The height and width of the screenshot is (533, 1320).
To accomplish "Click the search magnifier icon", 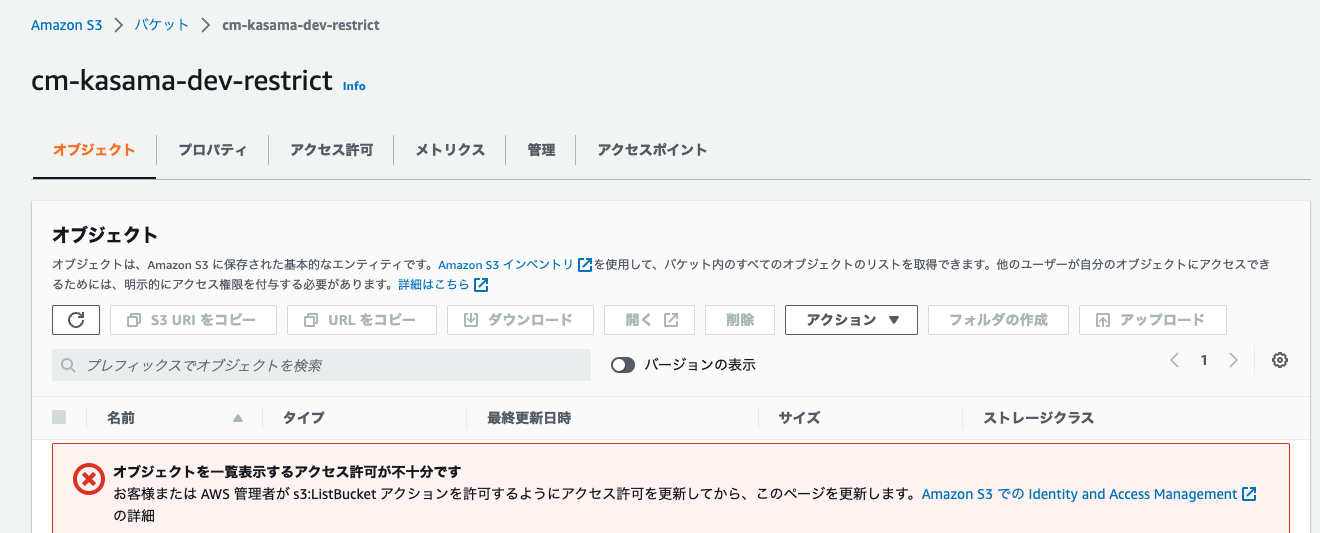I will (x=69, y=366).
